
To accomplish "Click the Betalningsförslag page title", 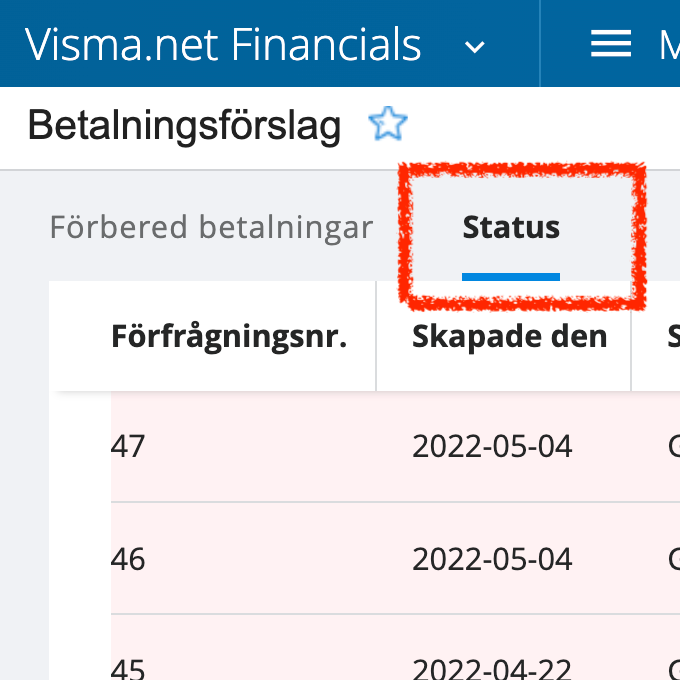I will click(184, 126).
